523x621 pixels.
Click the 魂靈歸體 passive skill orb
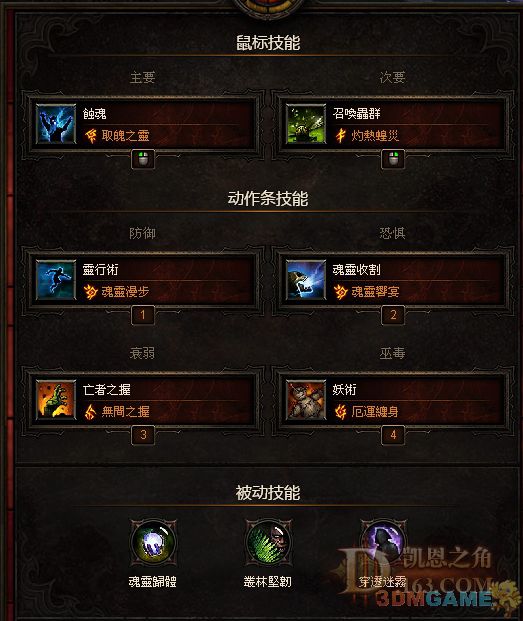coord(153,543)
